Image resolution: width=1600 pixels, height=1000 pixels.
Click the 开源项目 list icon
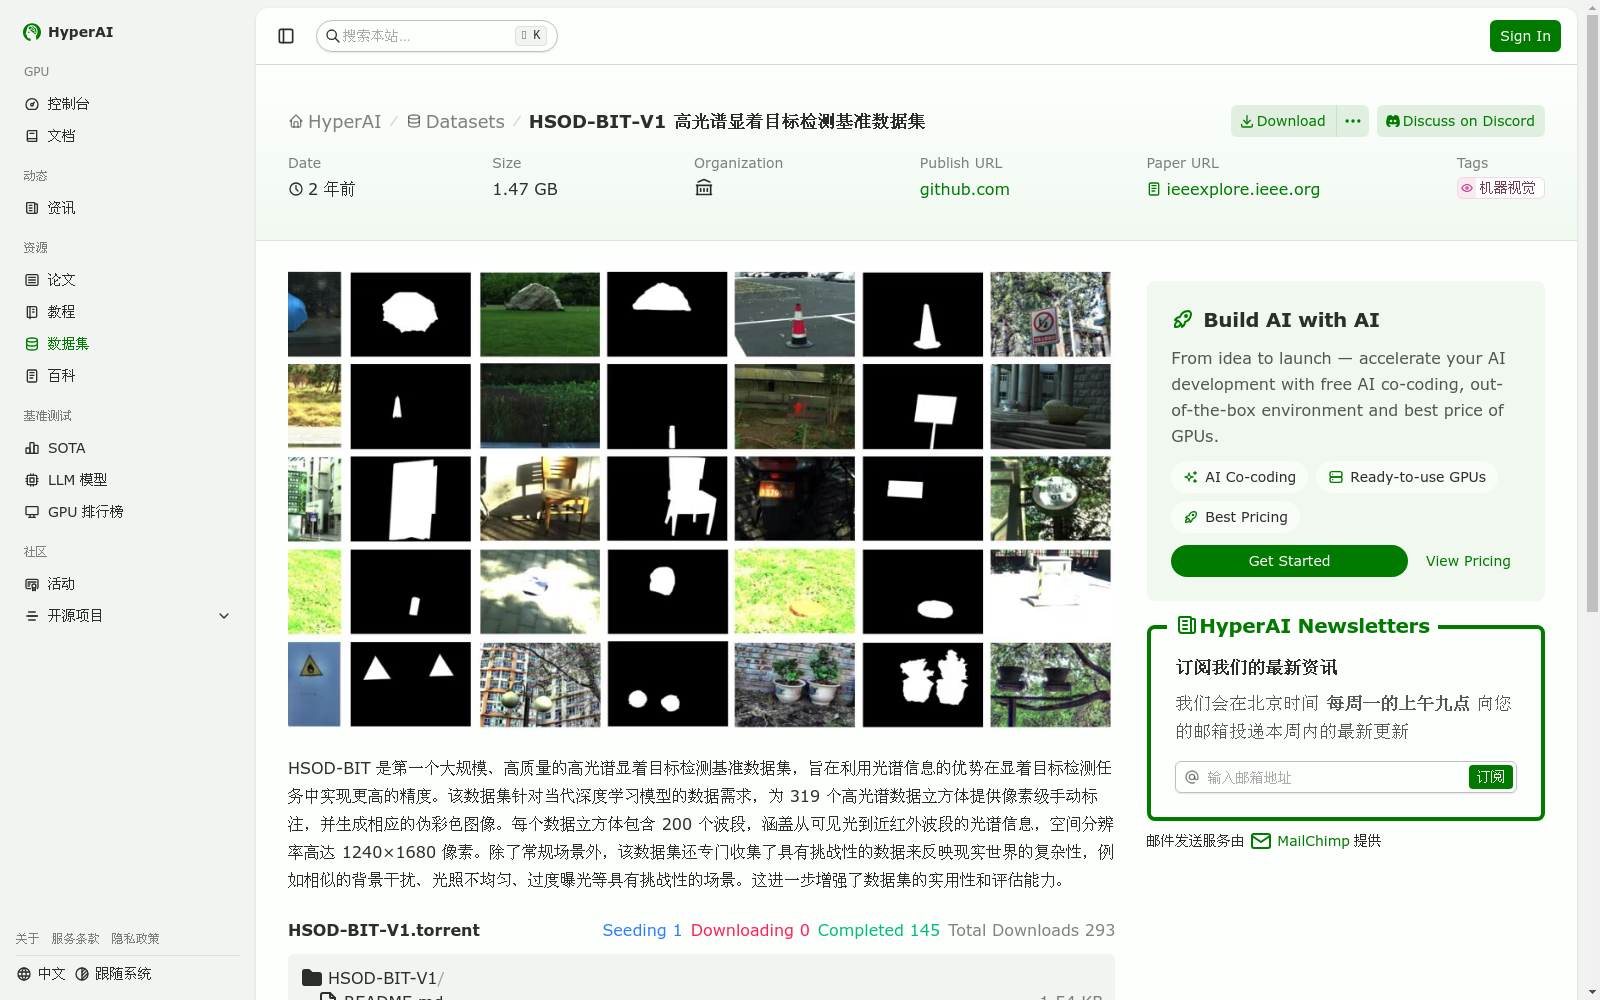tap(32, 616)
